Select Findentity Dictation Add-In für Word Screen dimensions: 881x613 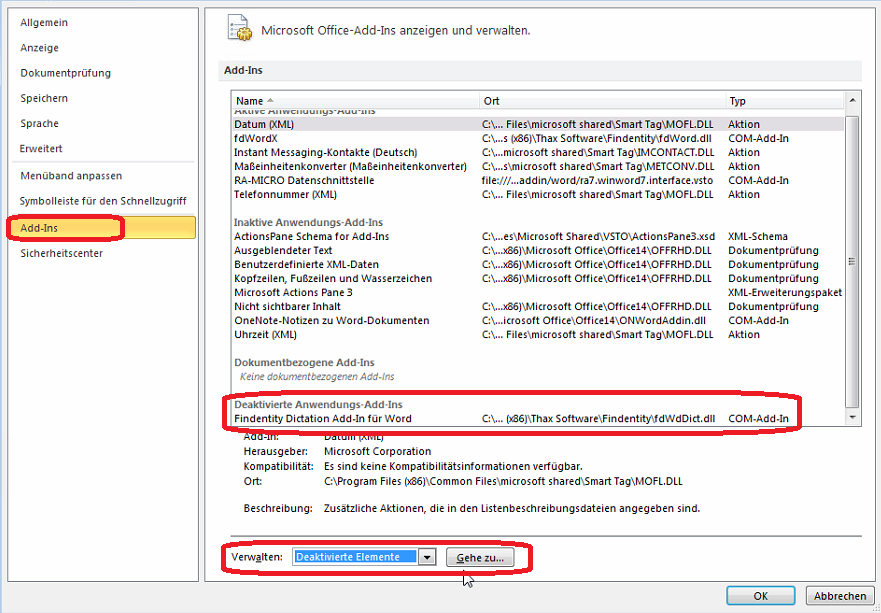click(538, 419)
